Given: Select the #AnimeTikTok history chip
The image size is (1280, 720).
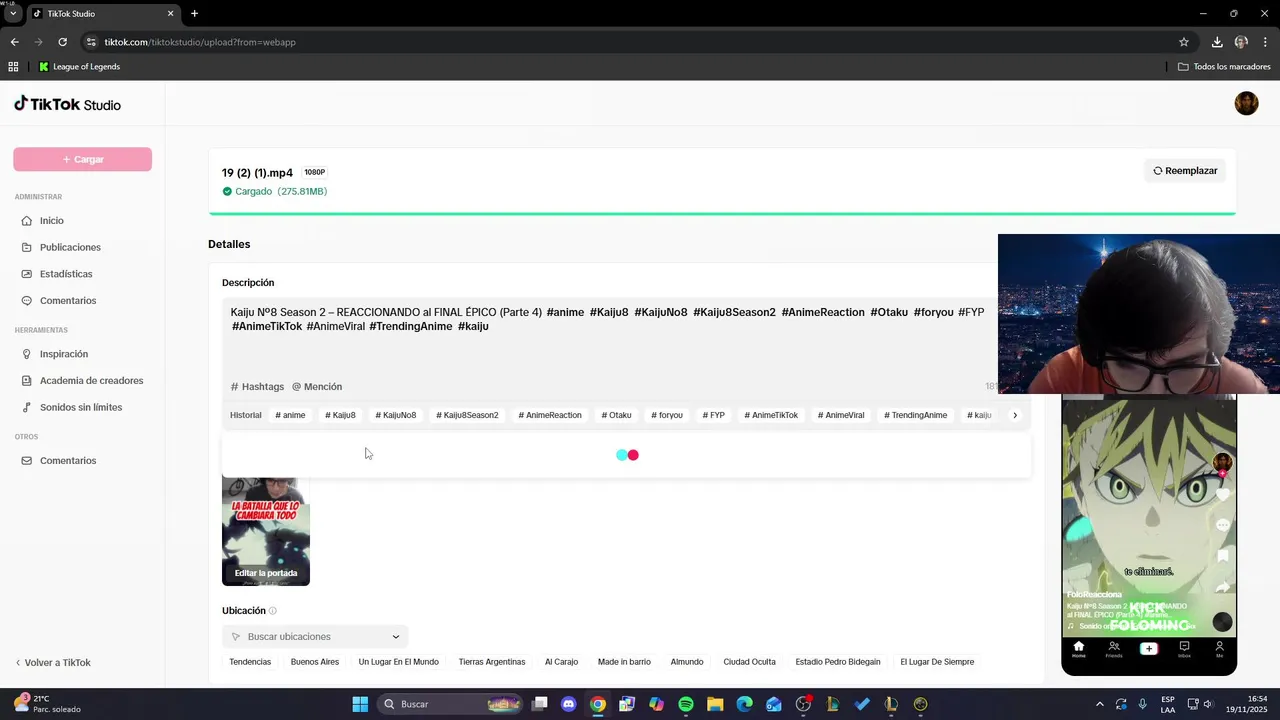Looking at the screenshot, I should click(x=771, y=415).
